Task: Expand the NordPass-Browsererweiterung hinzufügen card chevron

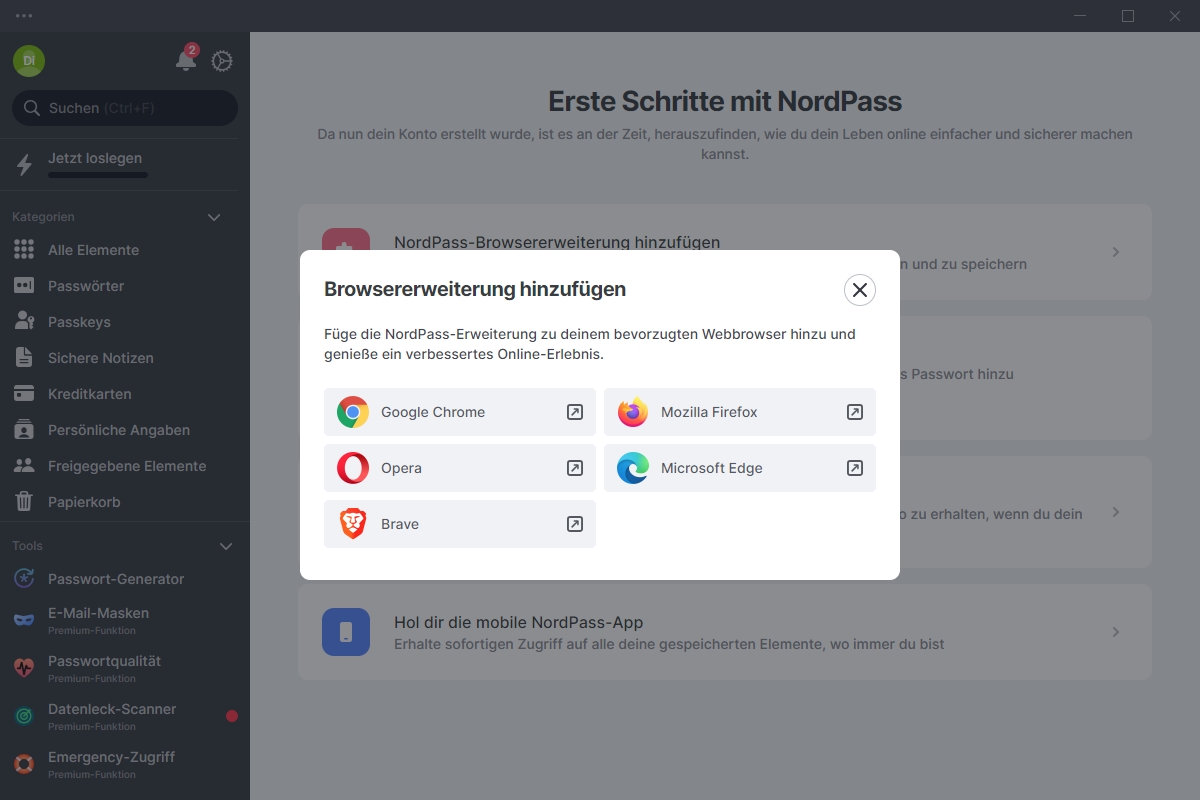Action: (x=1116, y=252)
